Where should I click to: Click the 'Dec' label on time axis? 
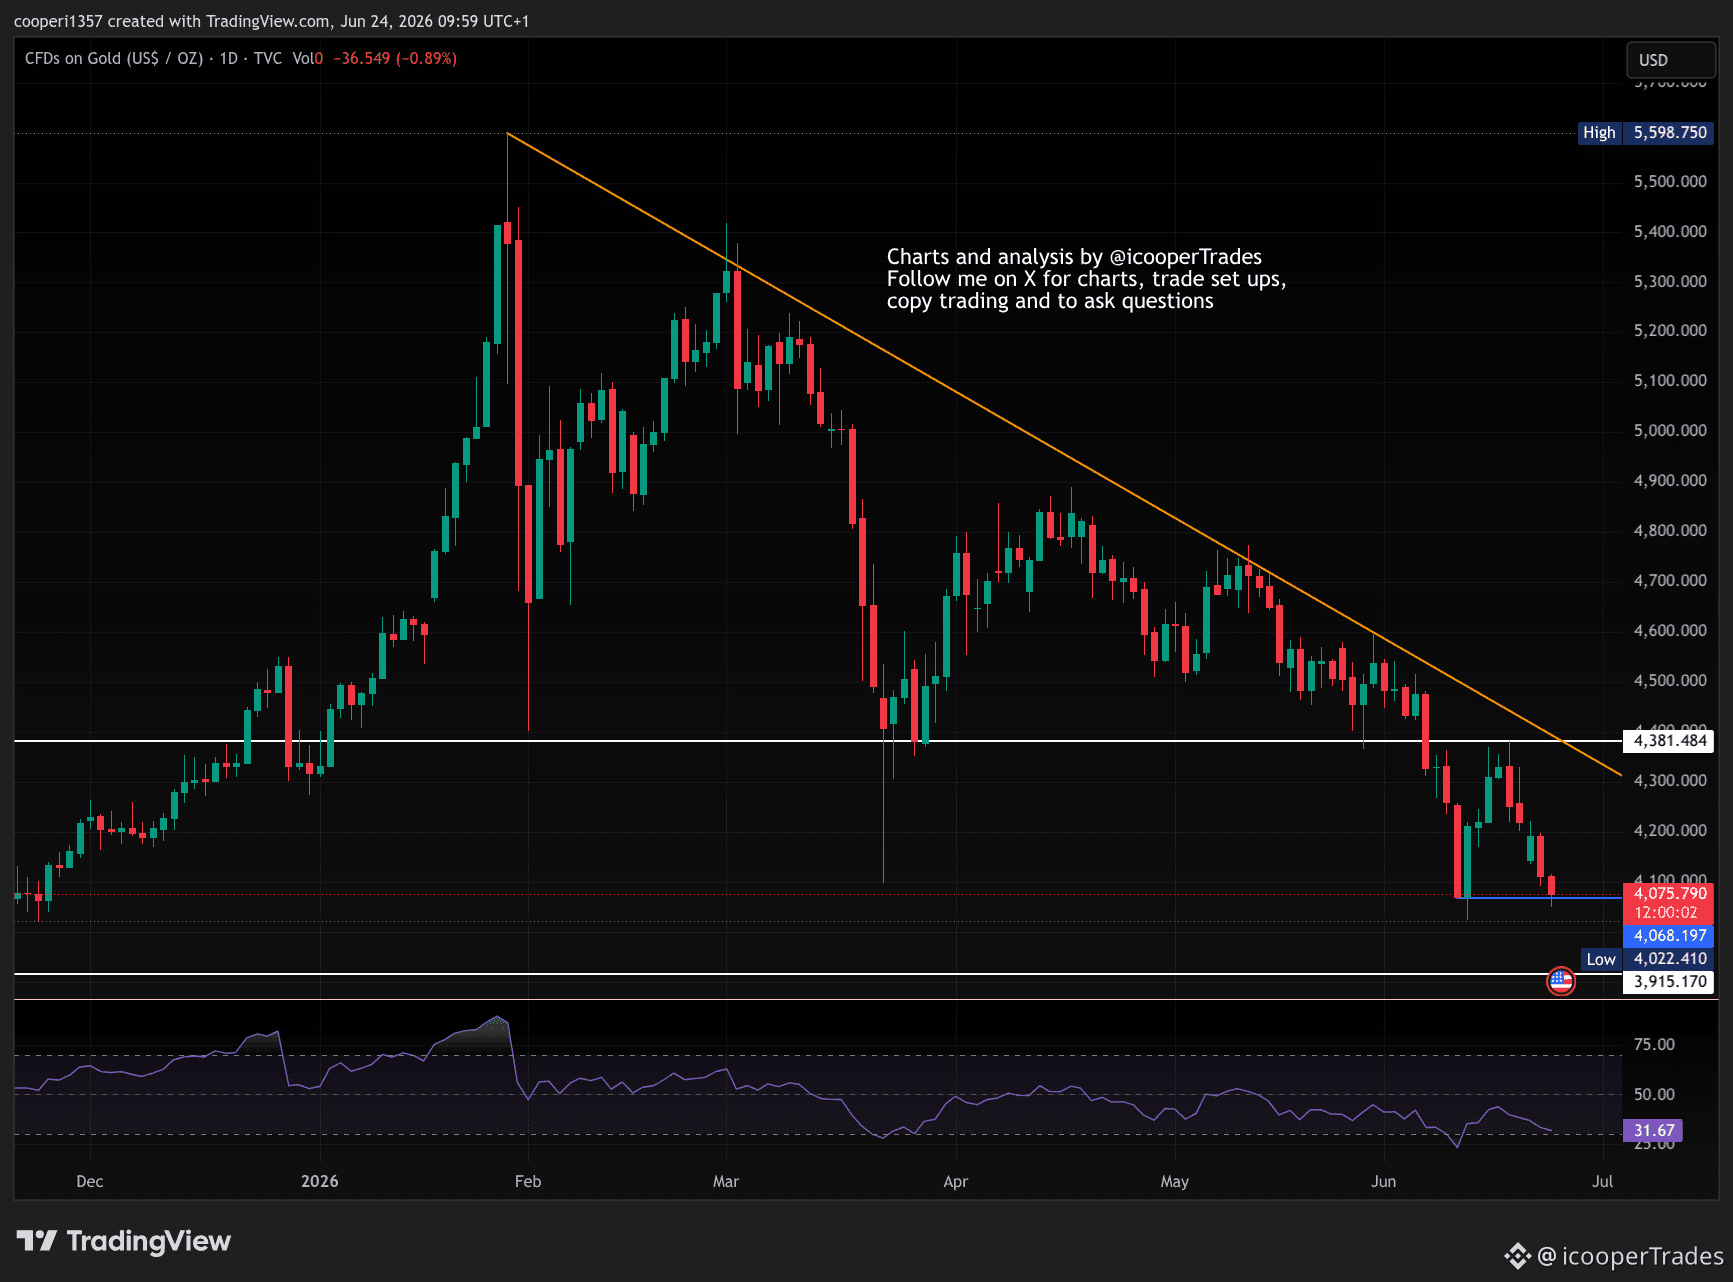[90, 1181]
